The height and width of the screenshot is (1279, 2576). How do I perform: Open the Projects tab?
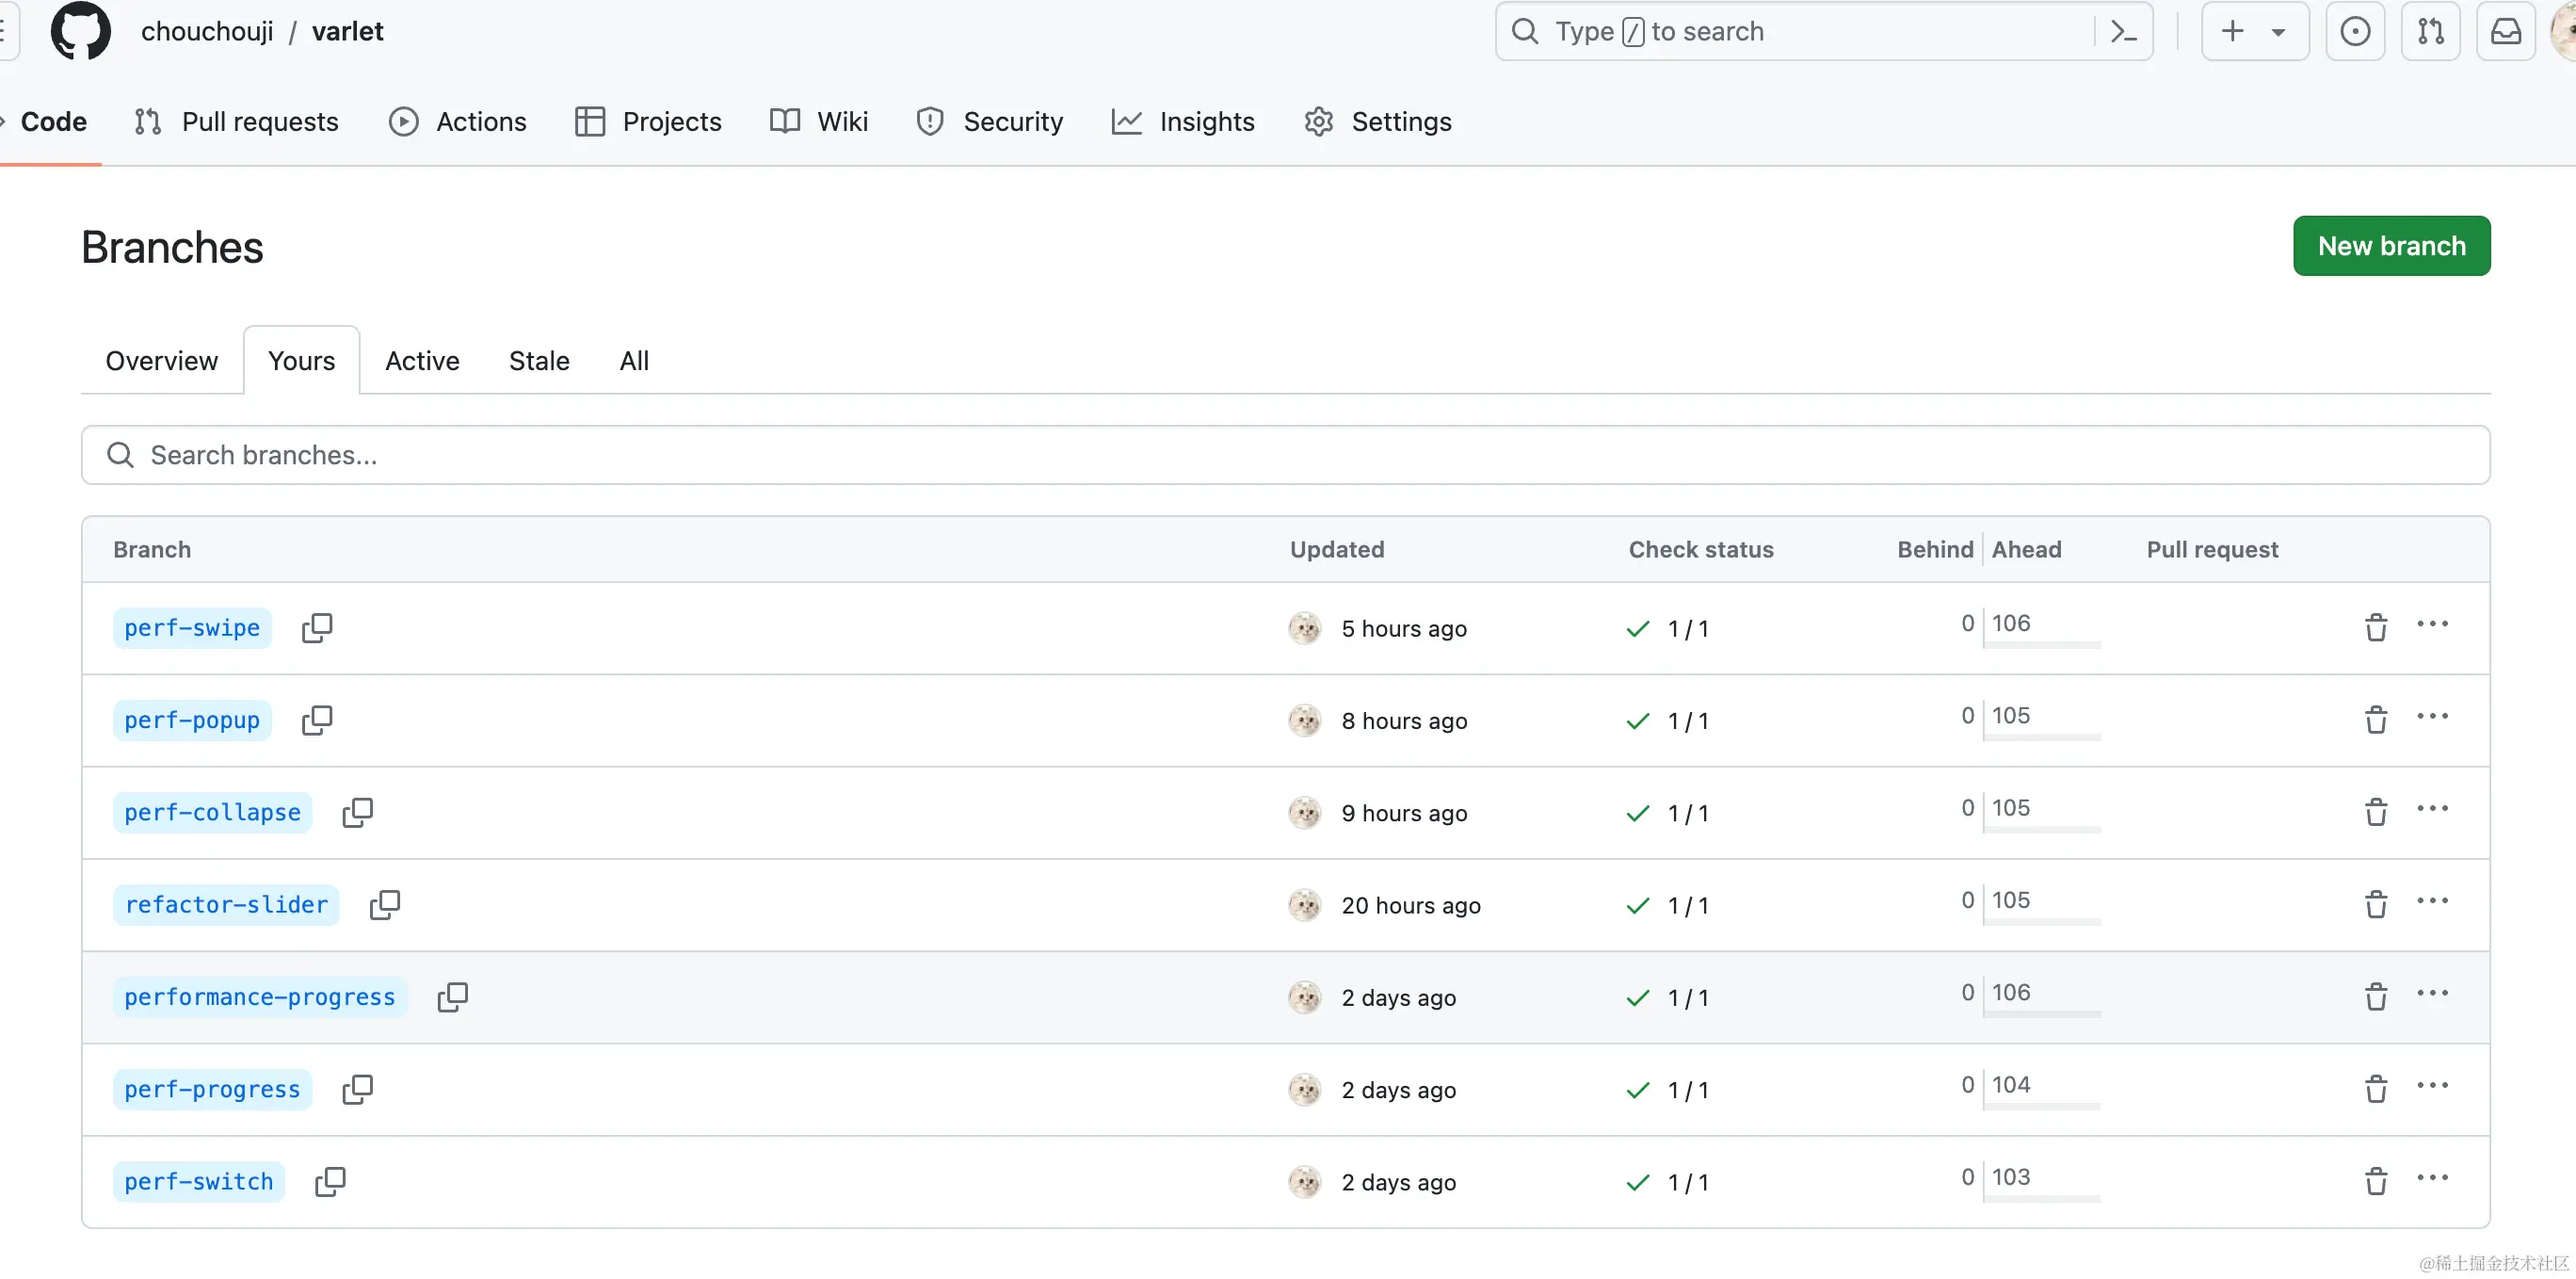pos(648,122)
